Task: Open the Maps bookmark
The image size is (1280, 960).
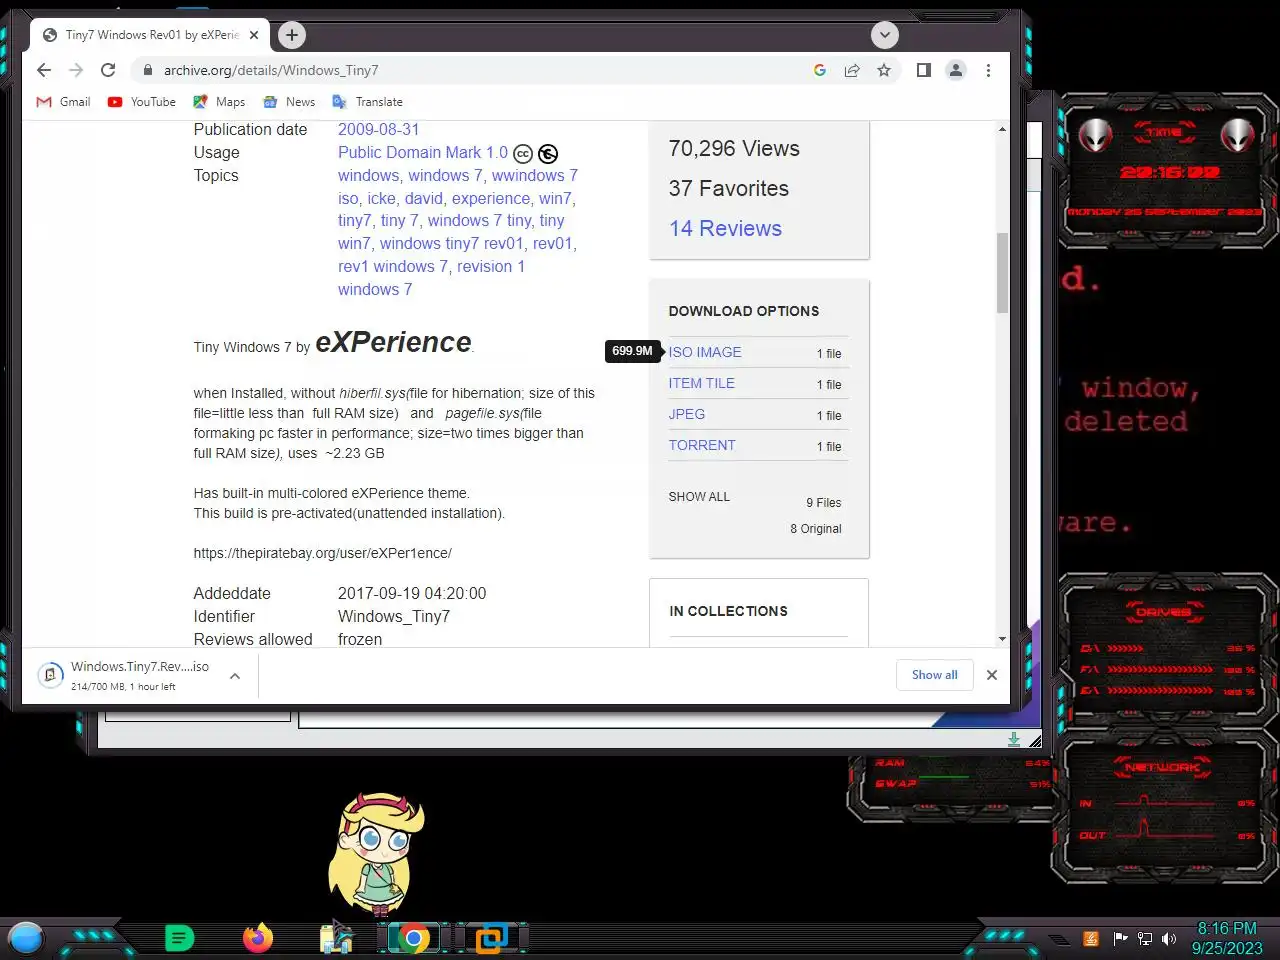Action: point(219,102)
